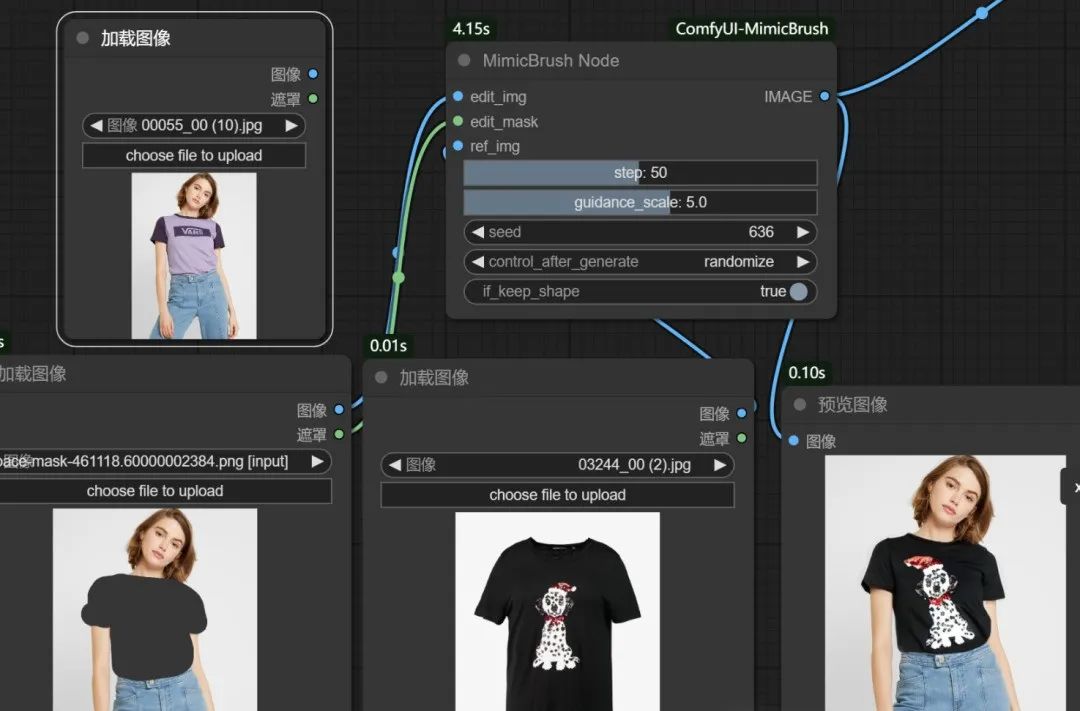Screen dimensions: 1080x711
Task: Select the black dalmatian t-shirt reference thumbnail
Action: pyautogui.click(x=557, y=611)
